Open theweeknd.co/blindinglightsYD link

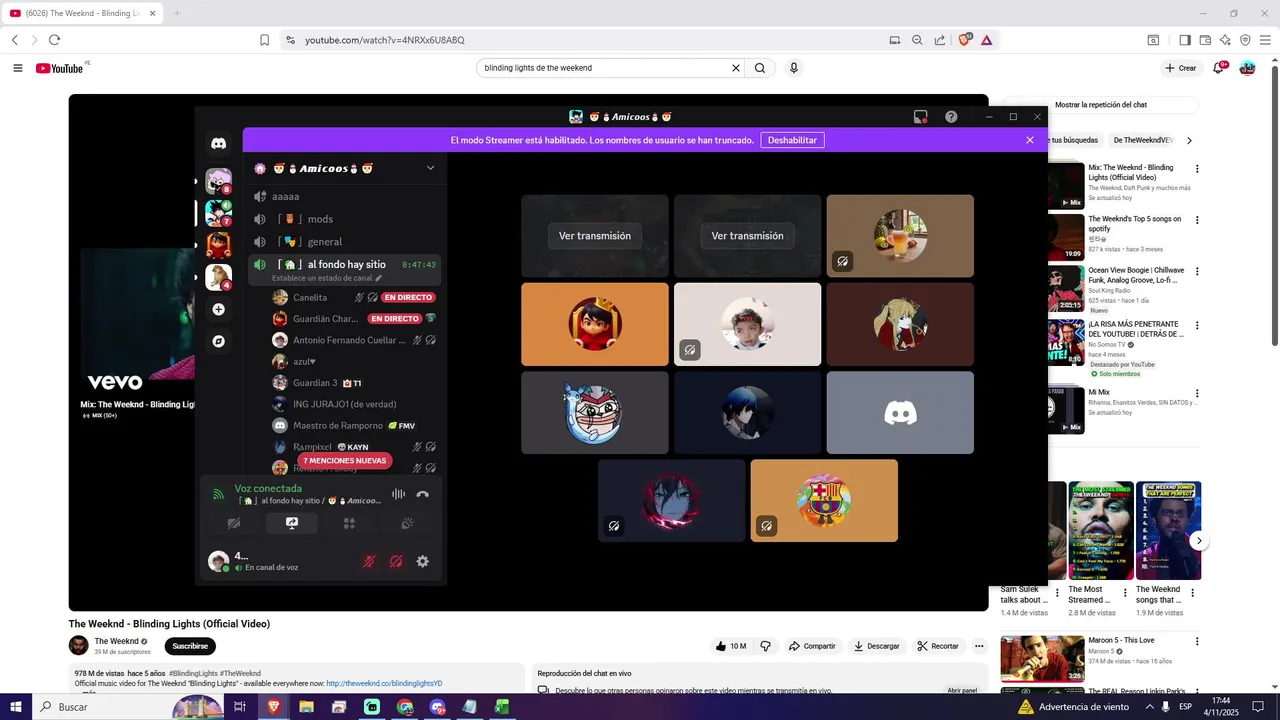point(384,684)
